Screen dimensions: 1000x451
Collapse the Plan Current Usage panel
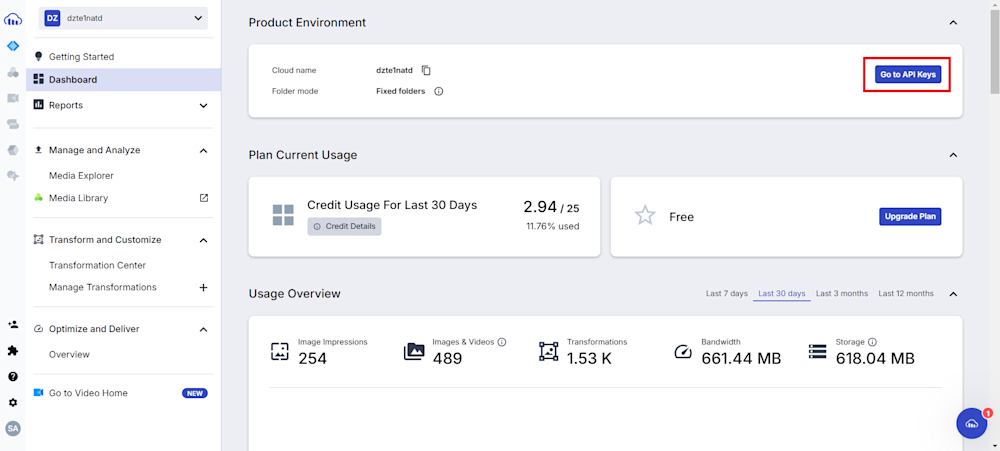(953, 155)
